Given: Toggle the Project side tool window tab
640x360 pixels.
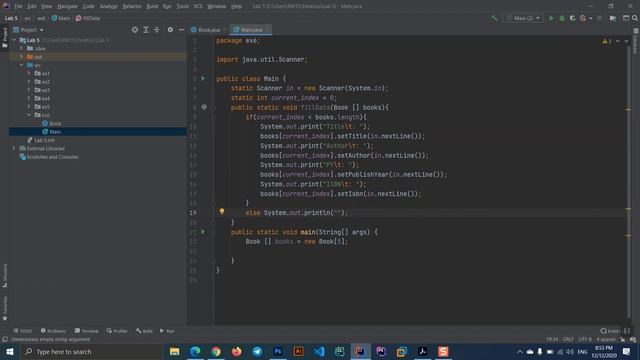Looking at the screenshot, I should (5, 37).
